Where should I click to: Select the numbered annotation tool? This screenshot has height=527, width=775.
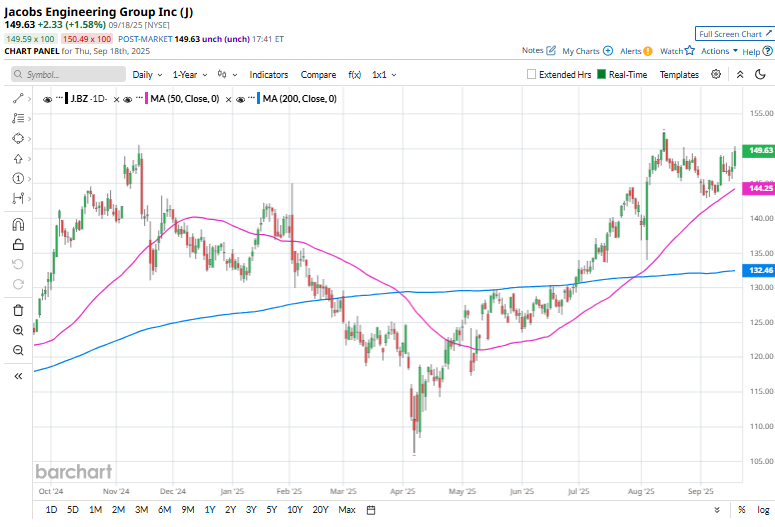click(x=18, y=178)
